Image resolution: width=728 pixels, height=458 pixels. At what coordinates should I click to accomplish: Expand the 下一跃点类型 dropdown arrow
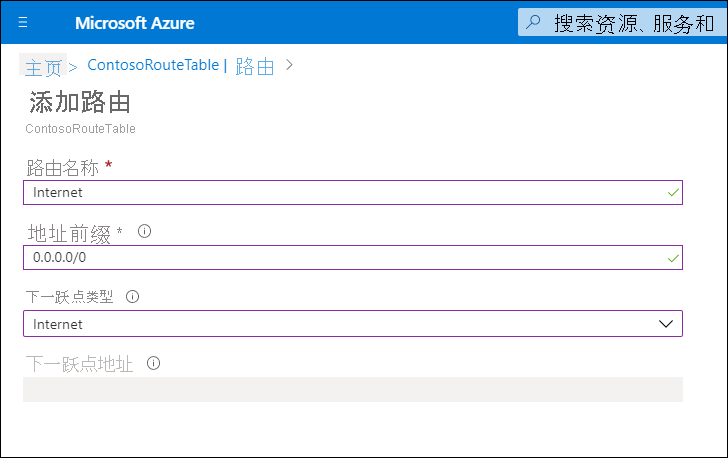(666, 324)
